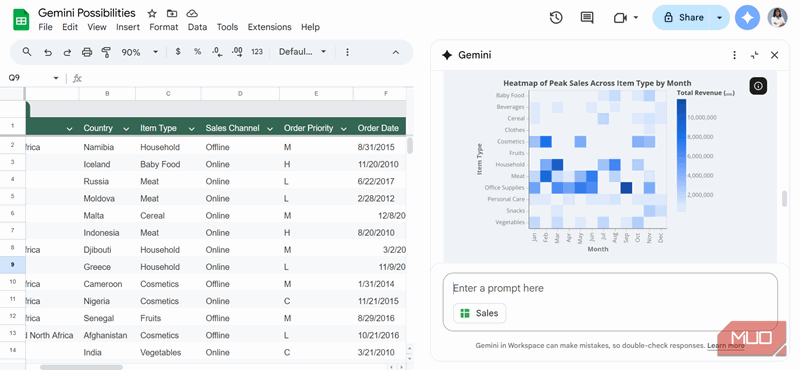Select cell containing Namibia
This screenshot has height=370, width=800.
[107, 147]
